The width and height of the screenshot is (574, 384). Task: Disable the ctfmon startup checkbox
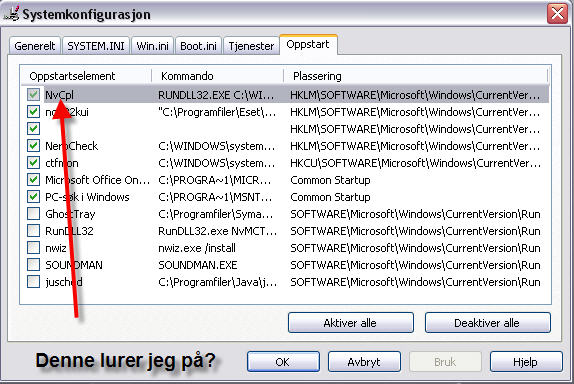click(33, 163)
